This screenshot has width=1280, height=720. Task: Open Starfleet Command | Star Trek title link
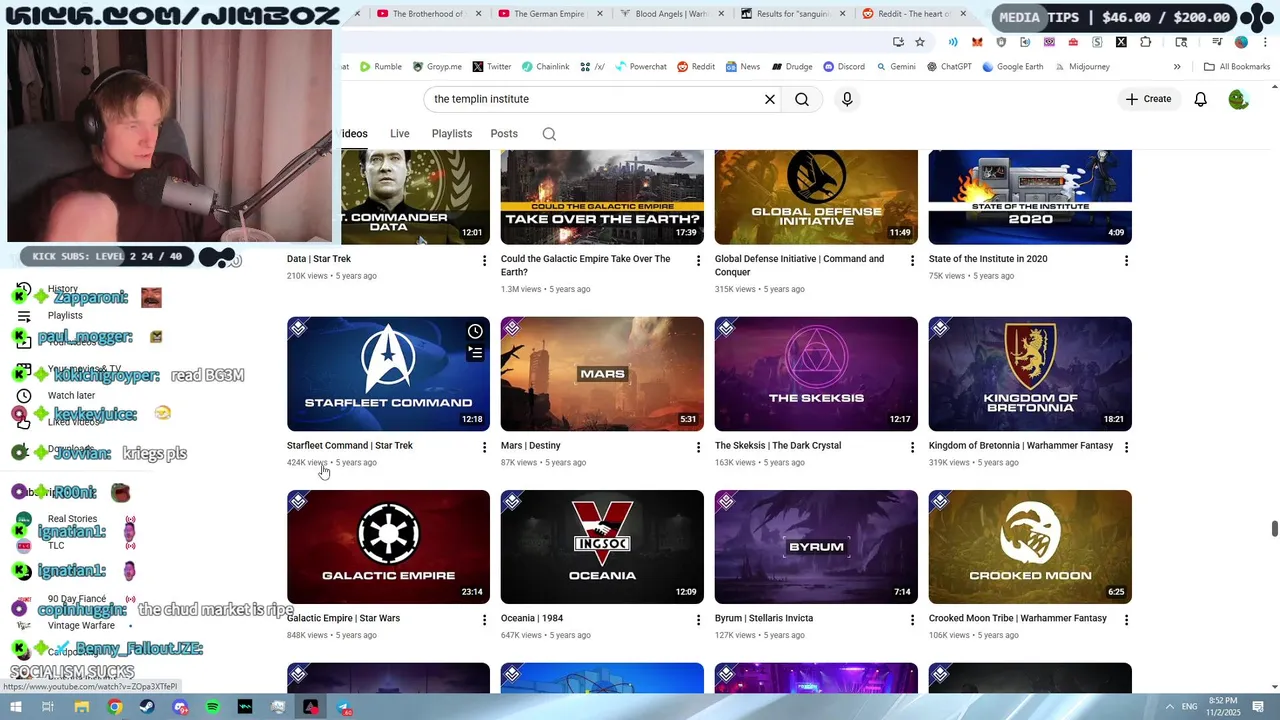[349, 446]
